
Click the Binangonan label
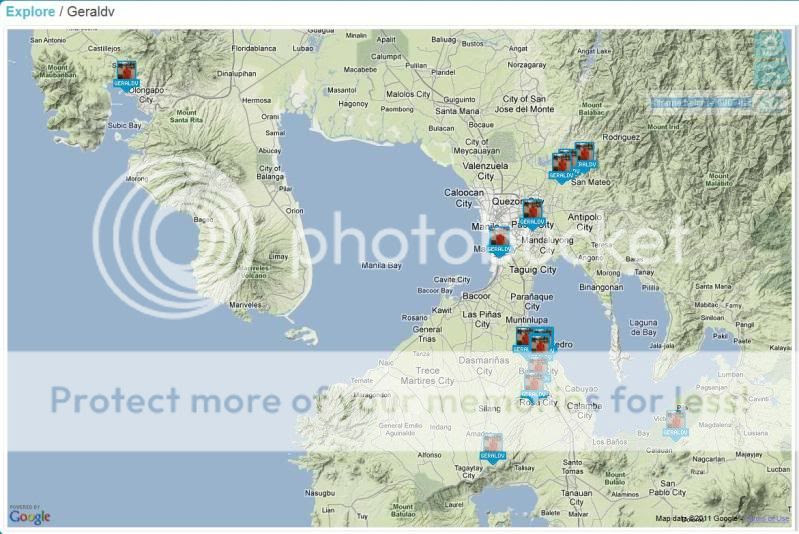coord(601,287)
